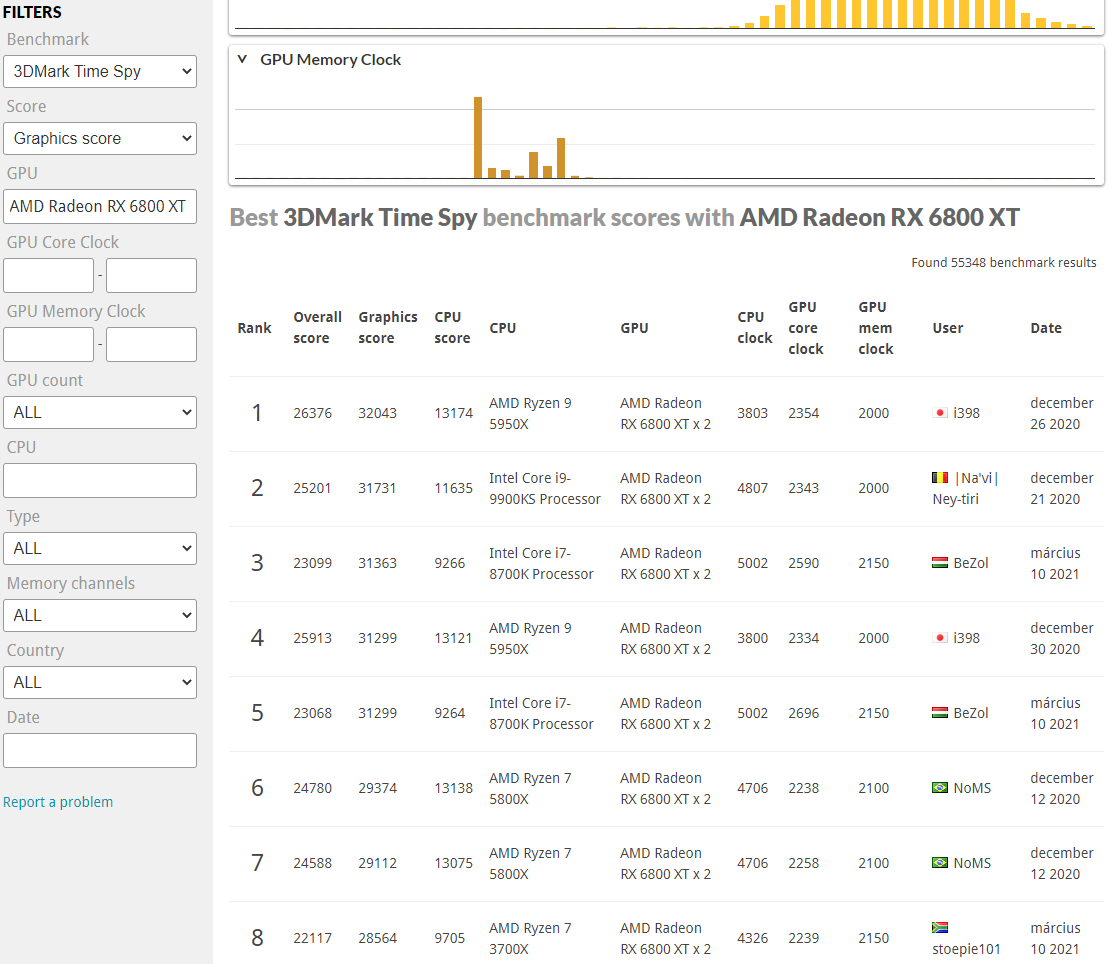1120x964 pixels.
Task: Click the CPU filter input field
Action: [x=100, y=481]
